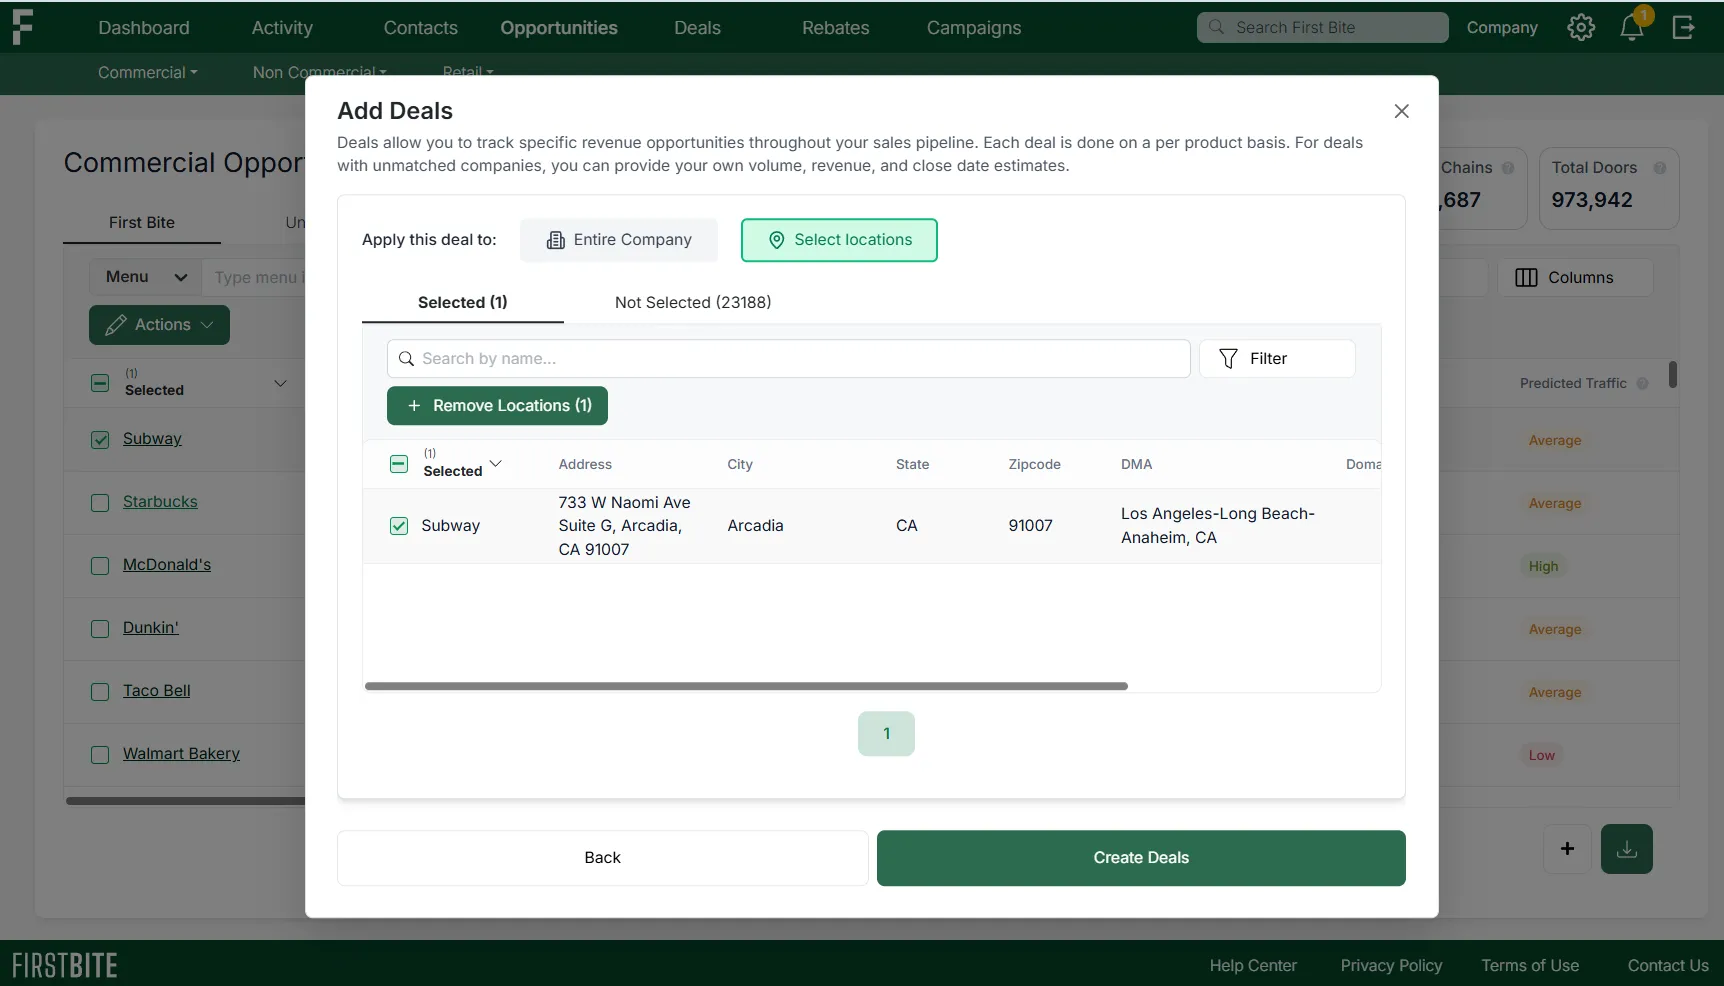This screenshot has width=1724, height=986.
Task: Open the Opportunities page
Action: [x=559, y=28]
